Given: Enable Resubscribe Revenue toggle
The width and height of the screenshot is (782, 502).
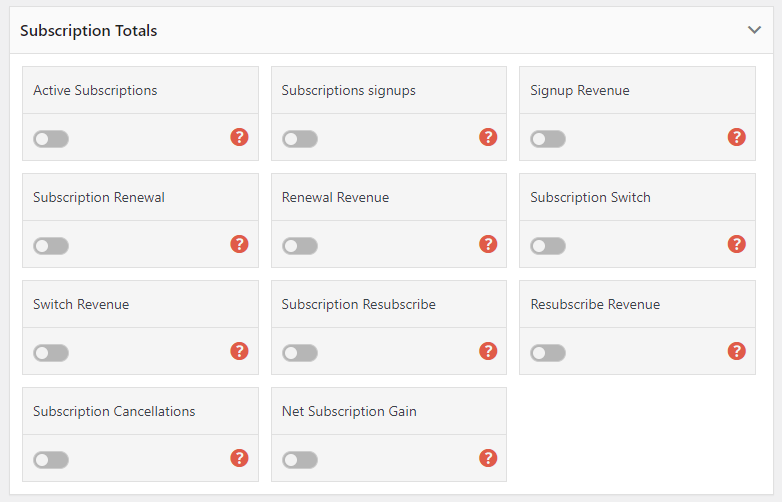Looking at the screenshot, I should 548,353.
